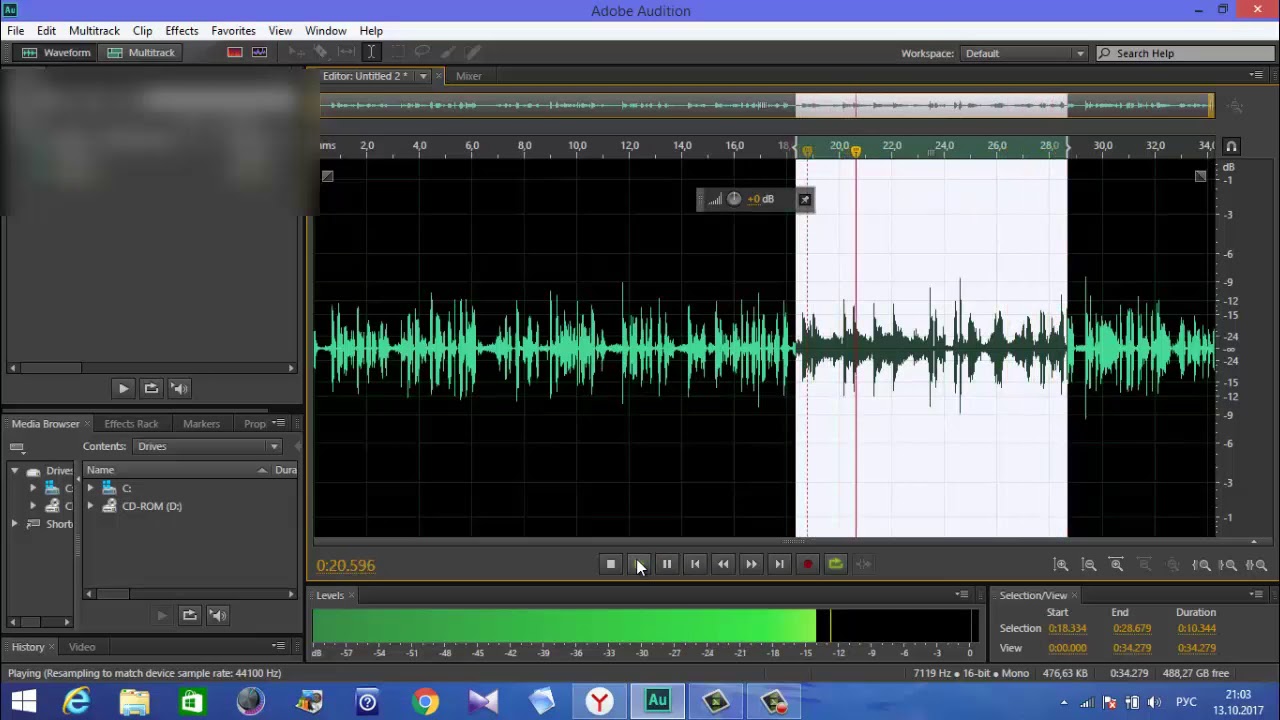Zoom in at in-point icon
Image resolution: width=1280 pixels, height=720 pixels.
1202,565
